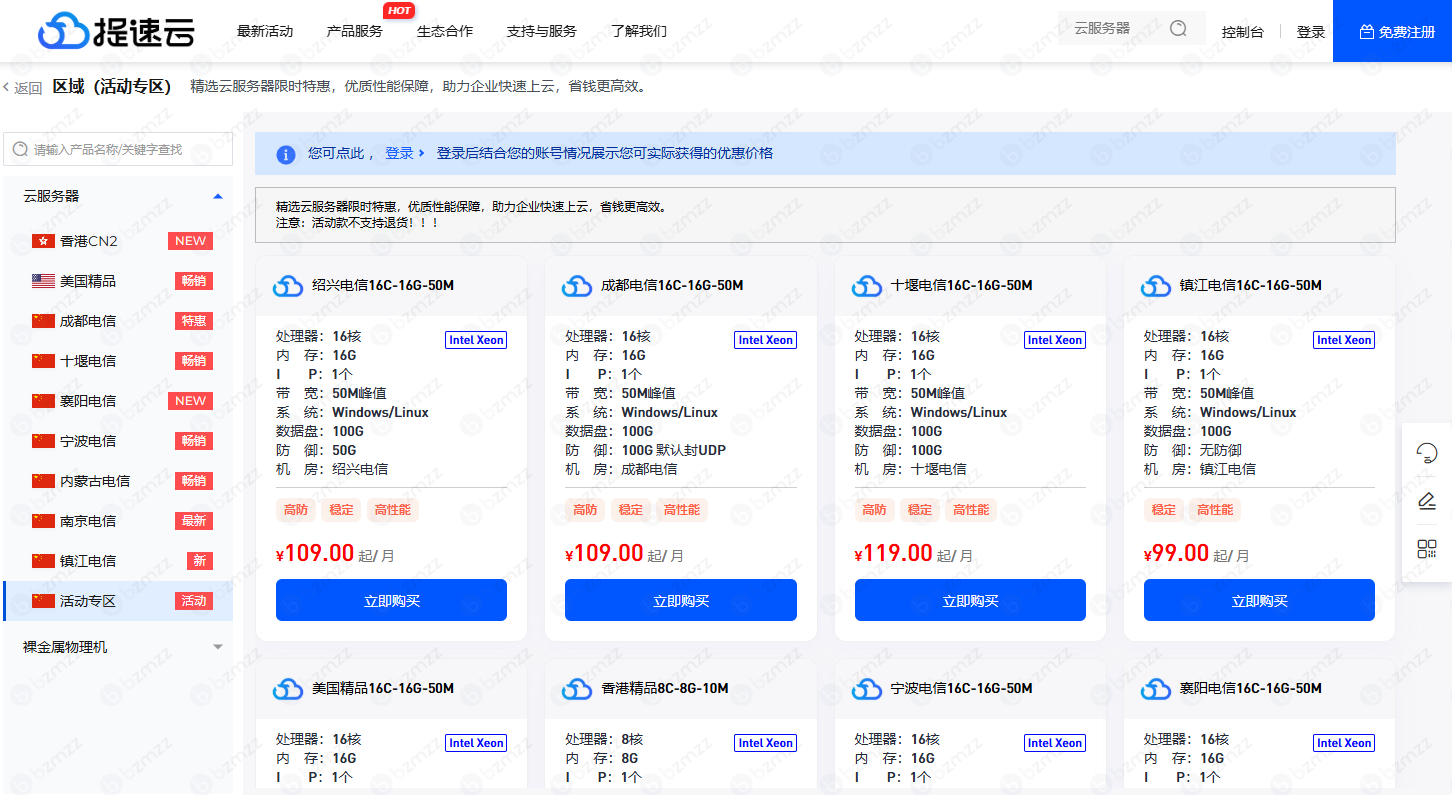Open the 最新活动 menu
Viewport: 1452px width, 795px height.
[265, 31]
